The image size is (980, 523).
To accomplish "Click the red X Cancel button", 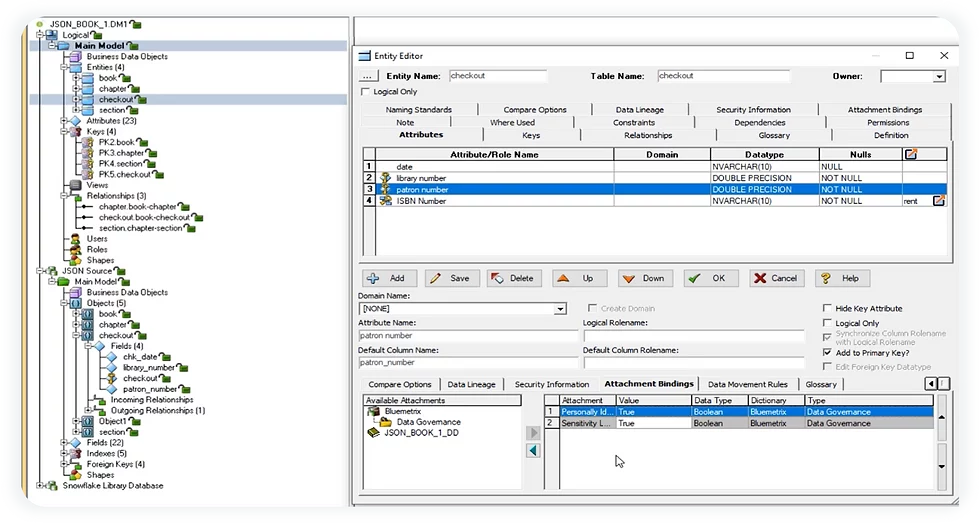I will (776, 278).
